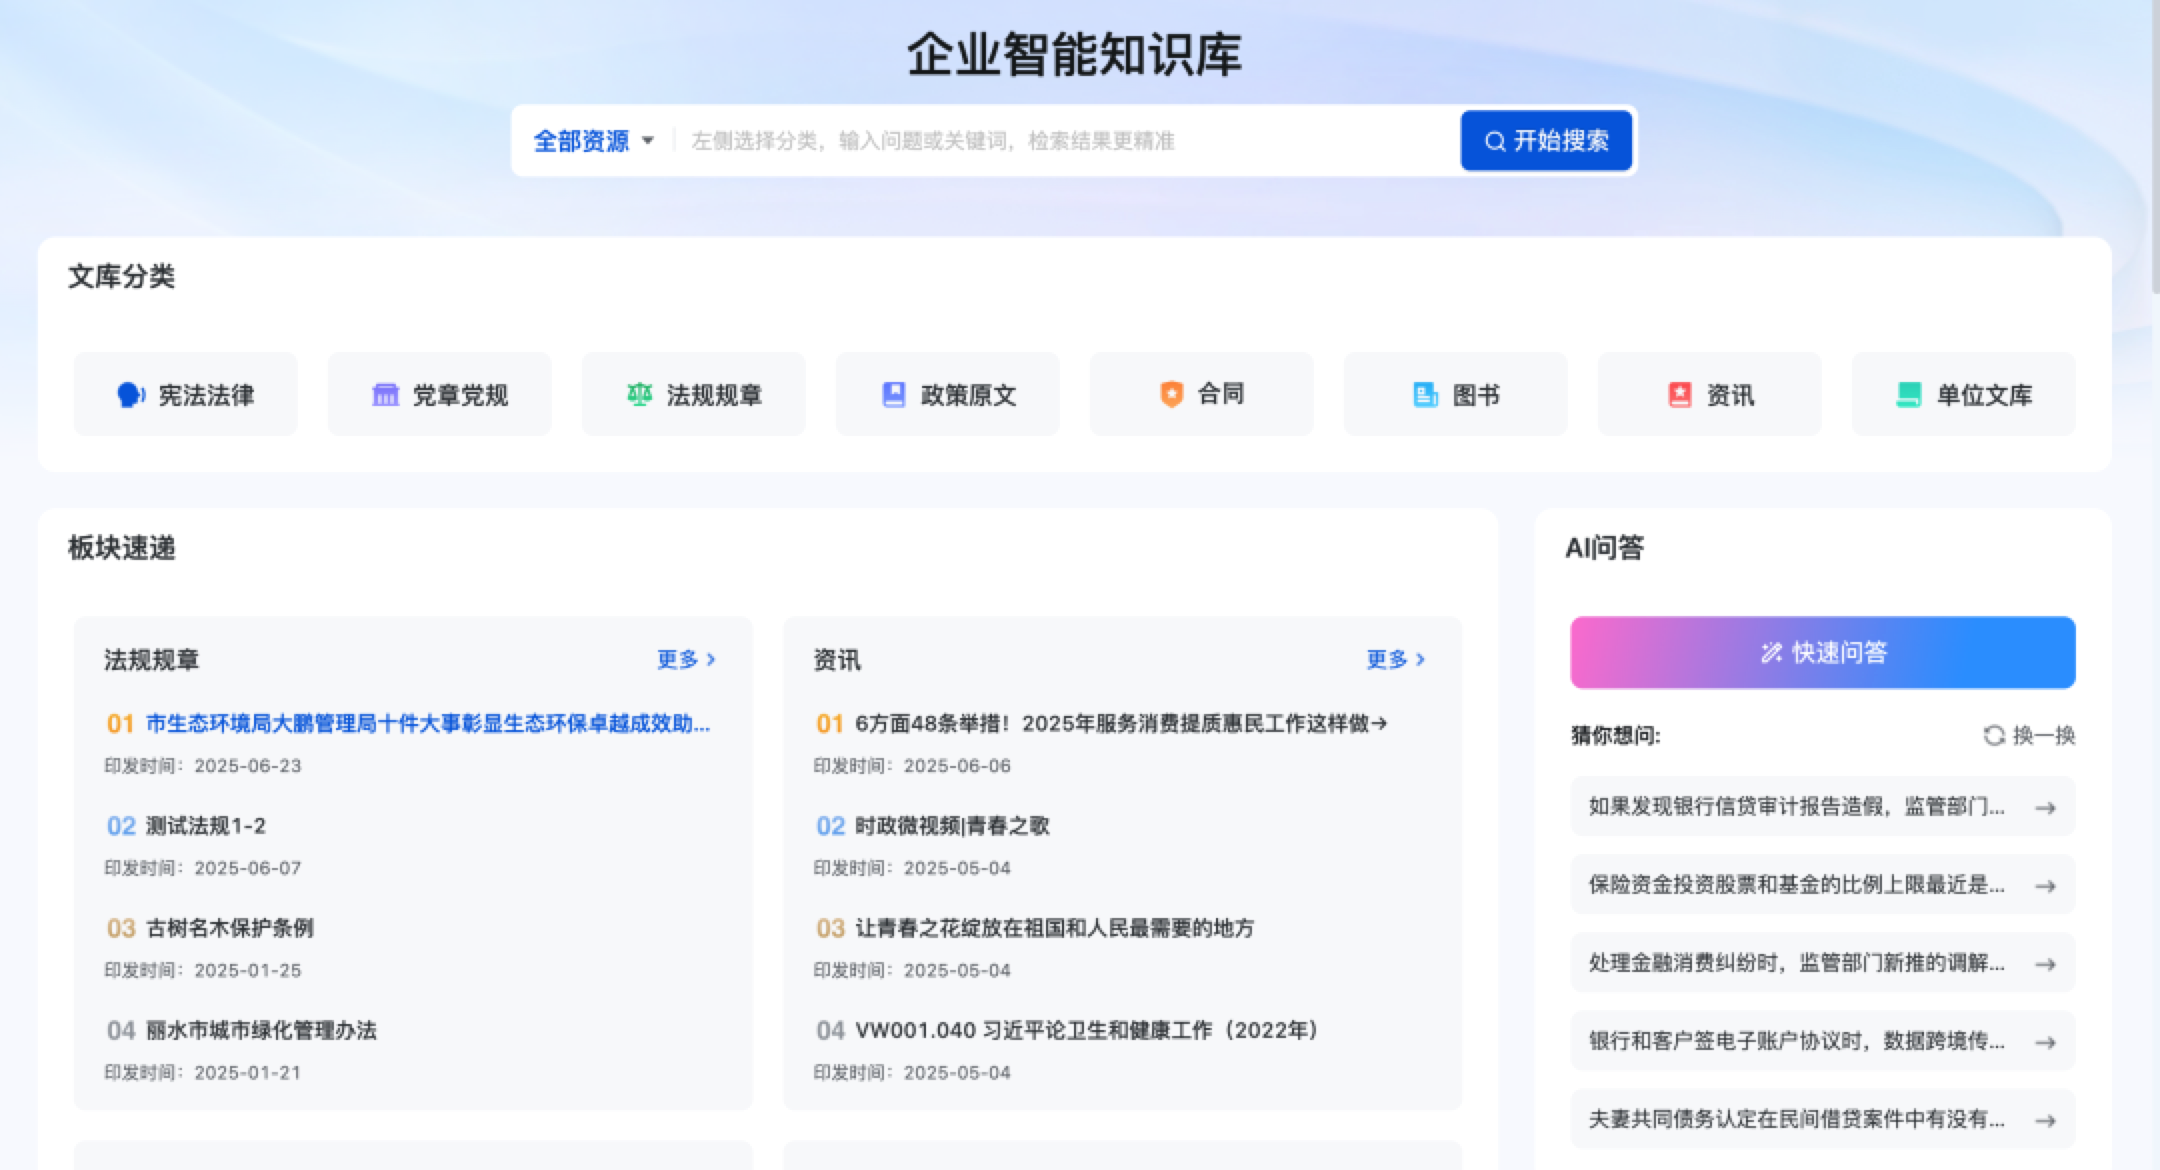Click the 合同 shield icon
Viewport: 2160px width, 1170px height.
tap(1171, 394)
